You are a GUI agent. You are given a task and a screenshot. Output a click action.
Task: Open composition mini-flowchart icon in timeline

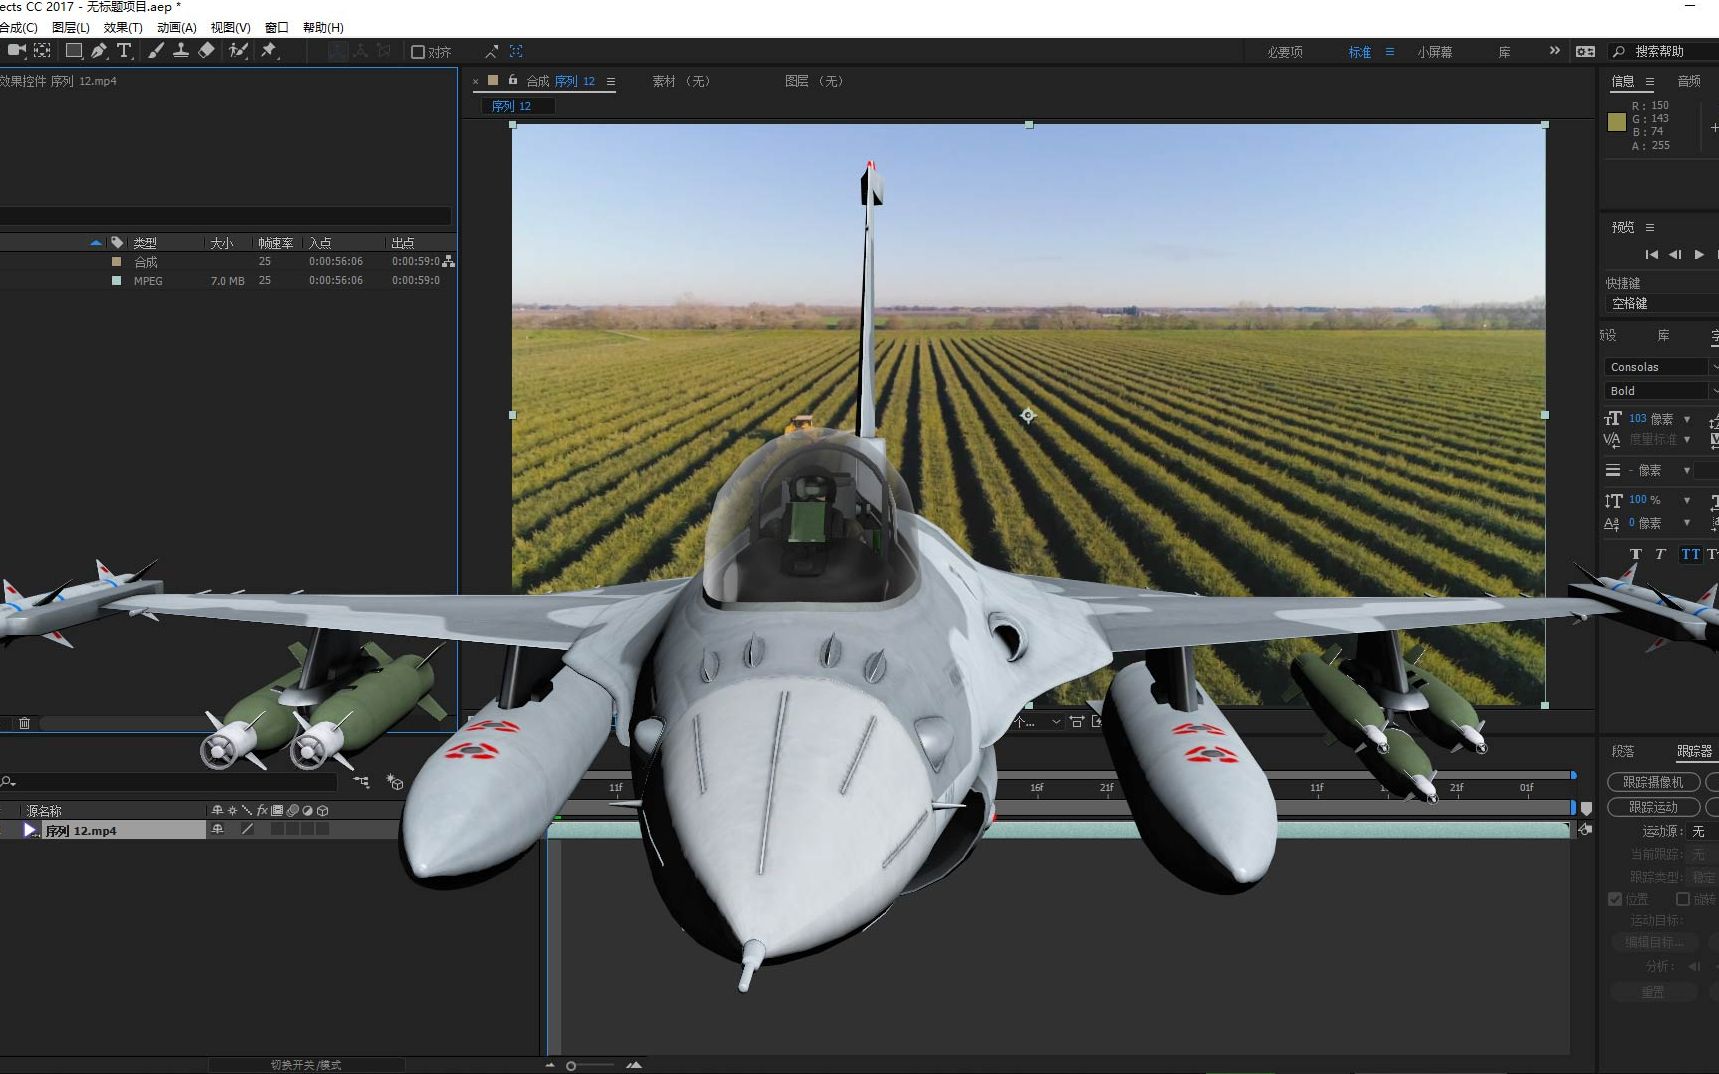click(361, 782)
